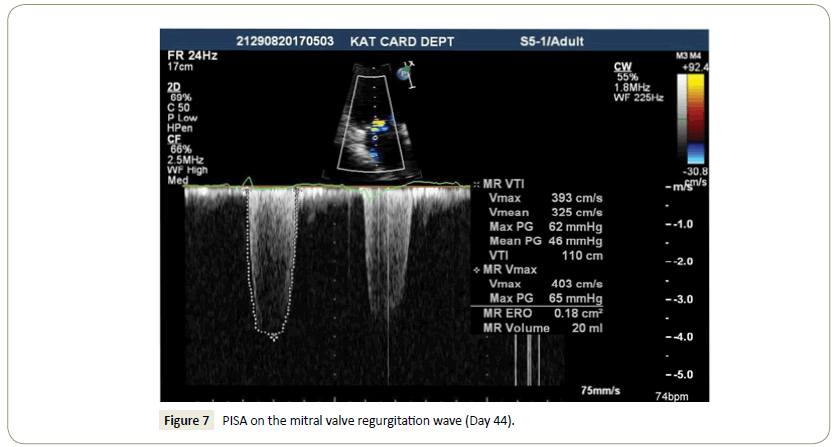Select the CW Doppler mode label
The image size is (837, 447).
(x=622, y=65)
